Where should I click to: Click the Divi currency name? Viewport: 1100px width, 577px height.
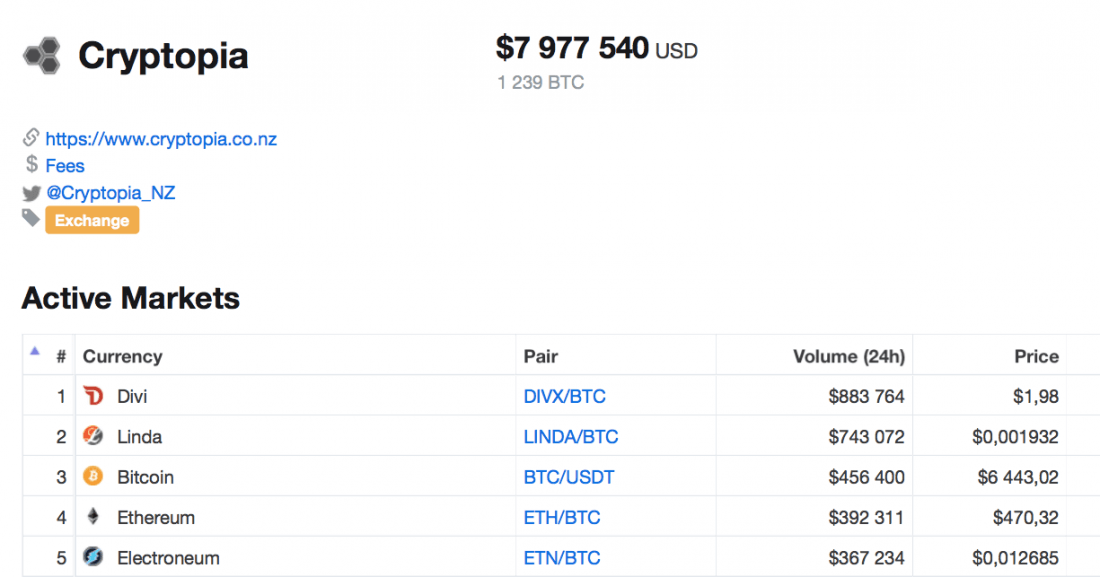coord(132,397)
